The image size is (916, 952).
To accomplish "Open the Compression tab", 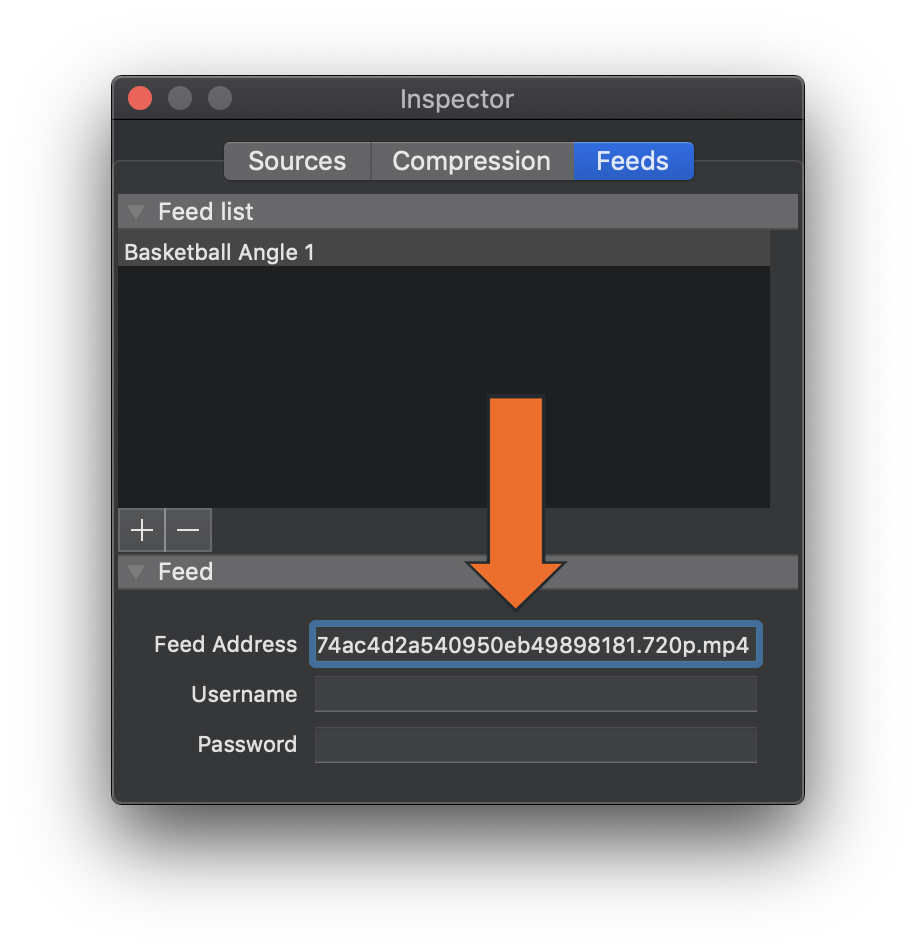I will 471,160.
